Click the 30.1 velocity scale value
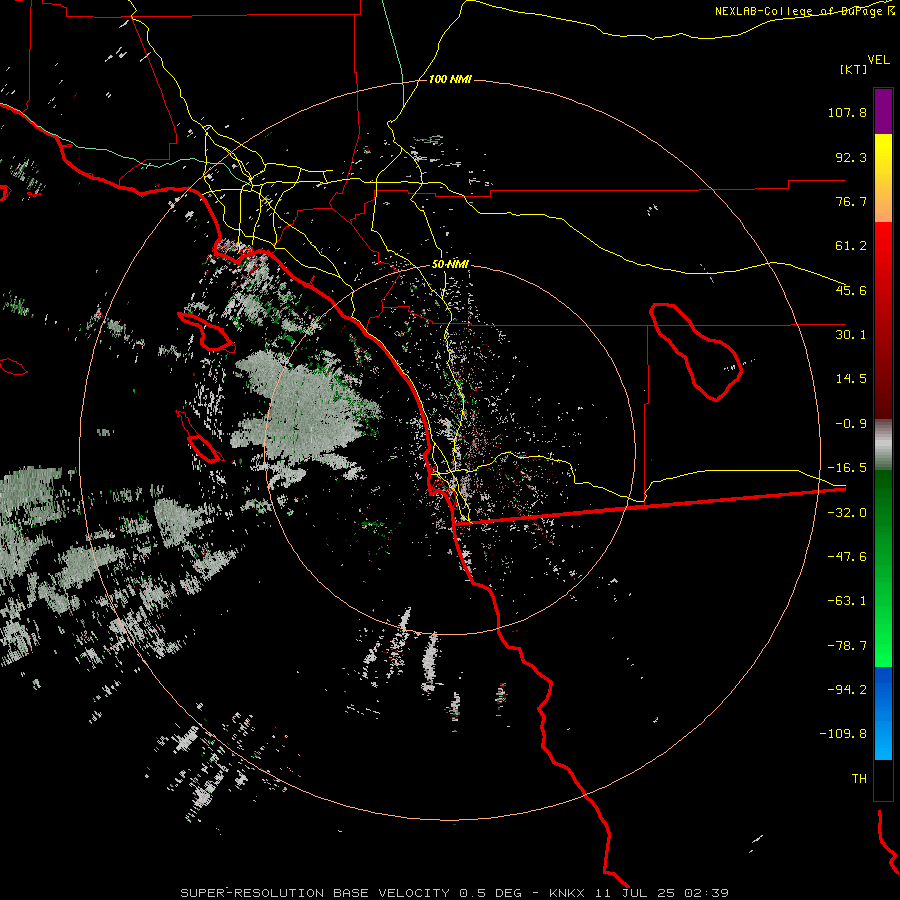900x900 pixels. (x=851, y=335)
